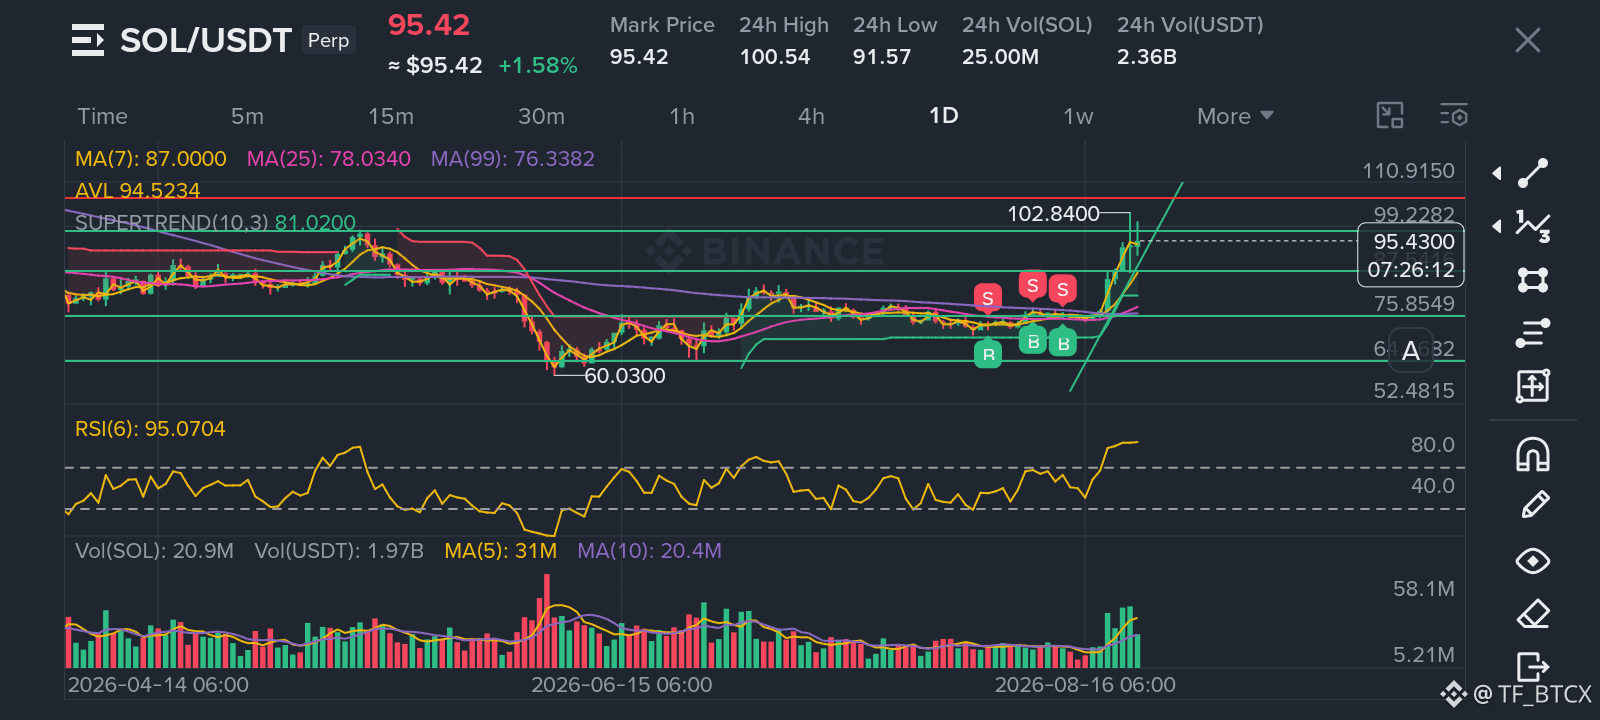Click the RSI(6): 95.0704 label
Image resolution: width=1600 pixels, height=720 pixels.
tap(150, 429)
